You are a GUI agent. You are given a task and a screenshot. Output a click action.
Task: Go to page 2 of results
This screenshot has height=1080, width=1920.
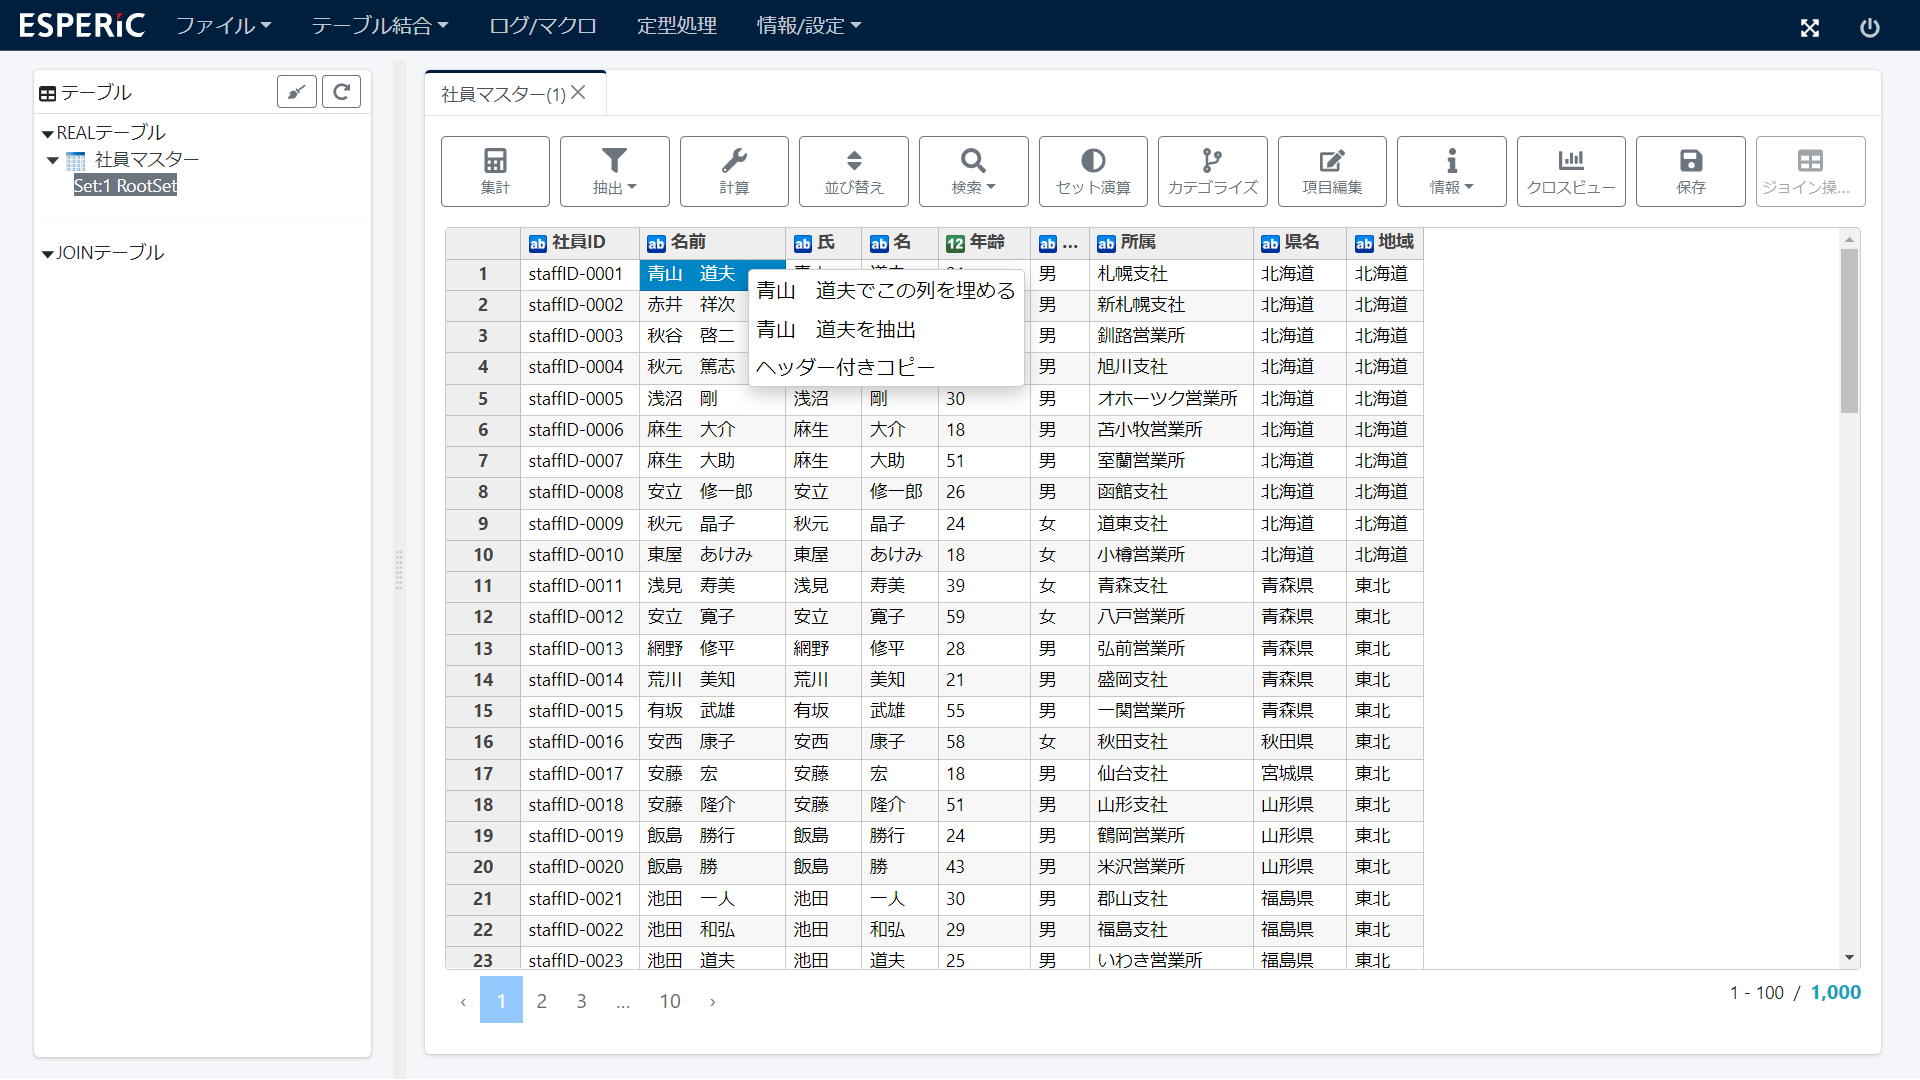click(541, 1001)
